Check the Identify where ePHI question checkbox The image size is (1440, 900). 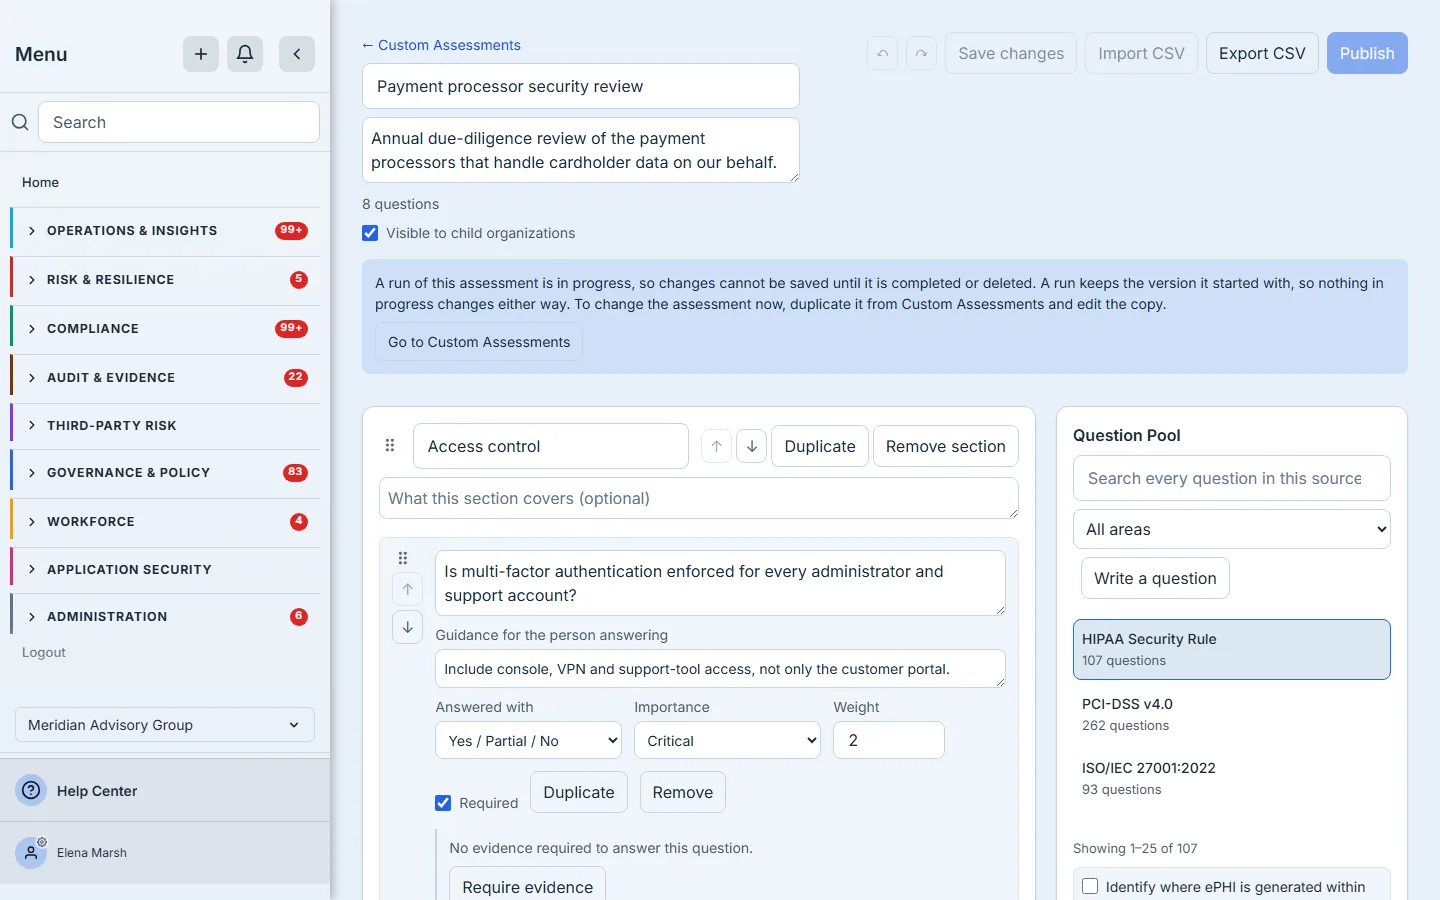pyautogui.click(x=1090, y=886)
